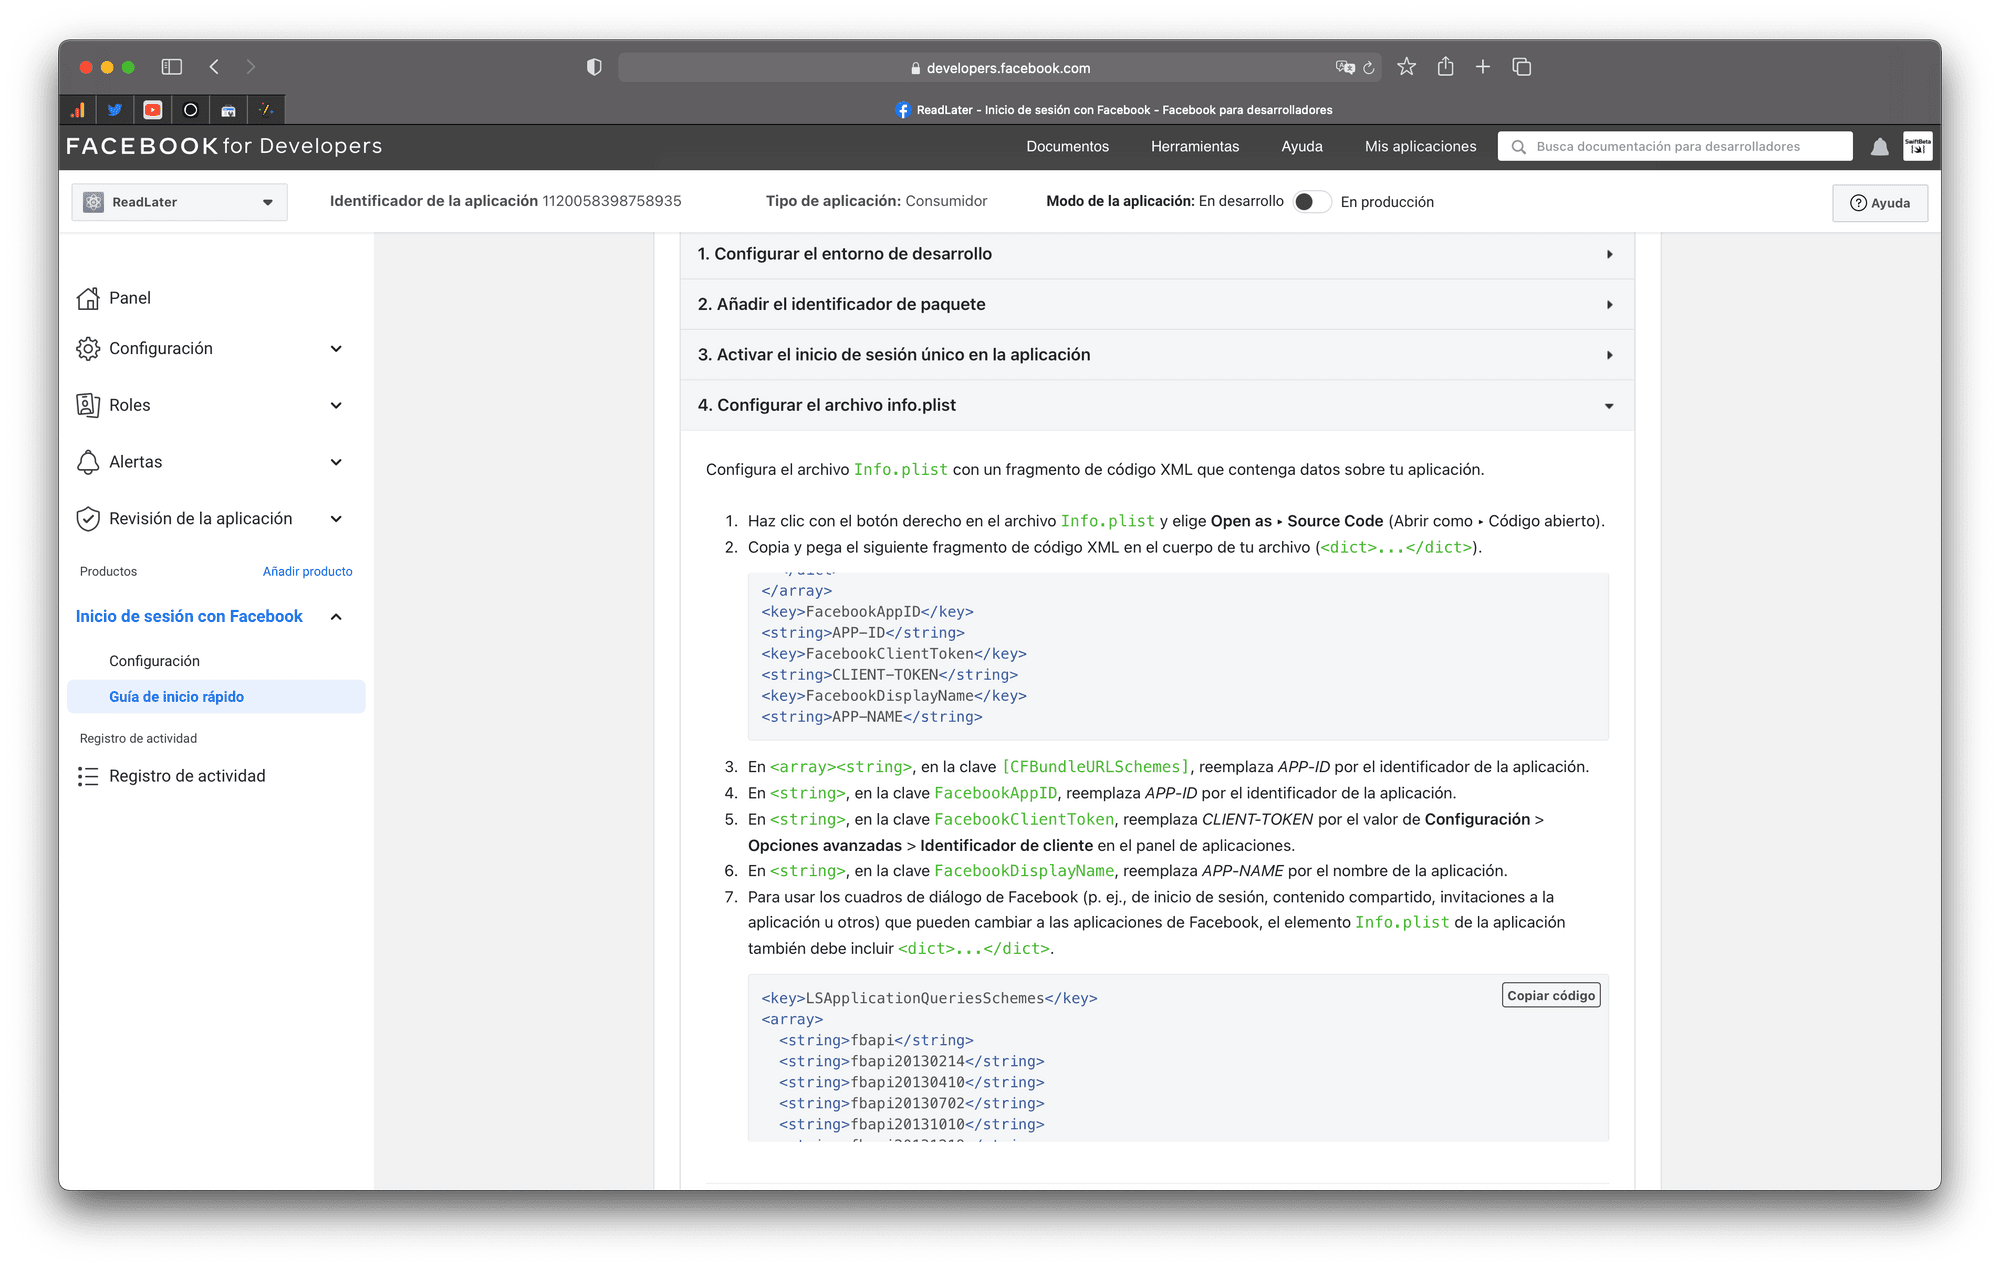The width and height of the screenshot is (2000, 1268).
Task: Reload the page with the refresh icon
Action: 1369,68
